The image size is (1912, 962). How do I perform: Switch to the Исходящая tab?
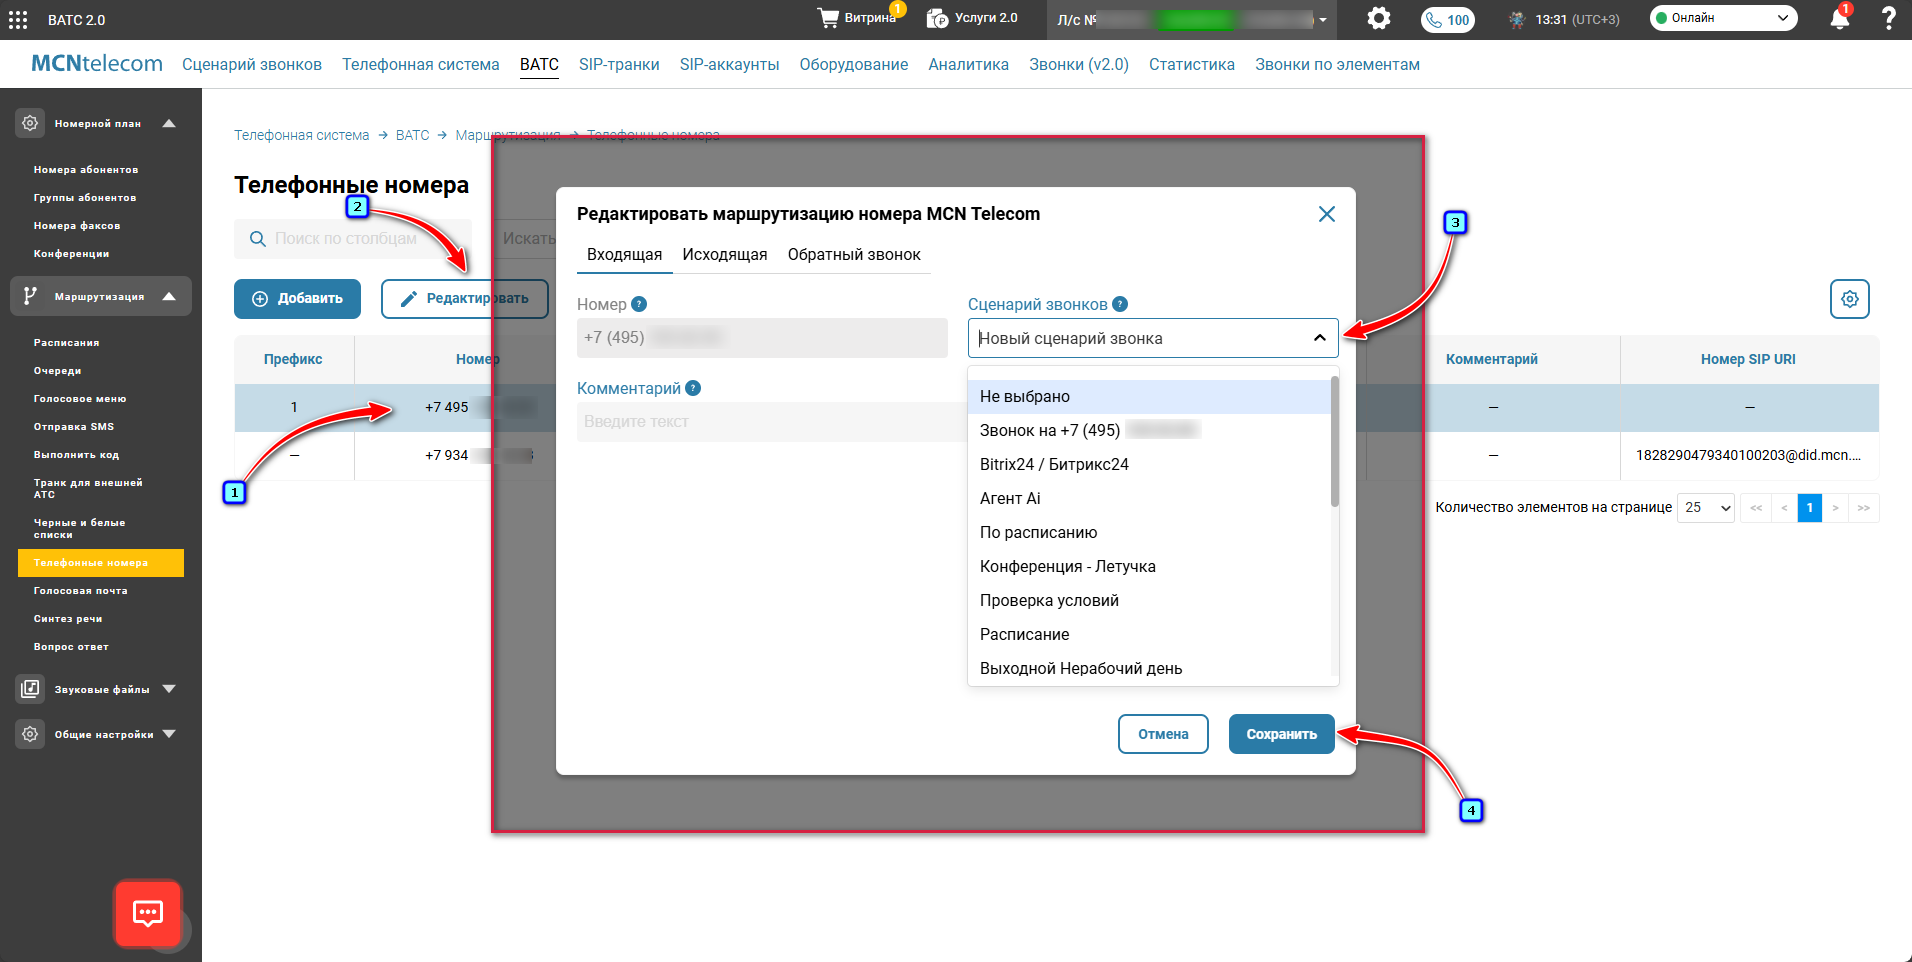pyautogui.click(x=725, y=254)
